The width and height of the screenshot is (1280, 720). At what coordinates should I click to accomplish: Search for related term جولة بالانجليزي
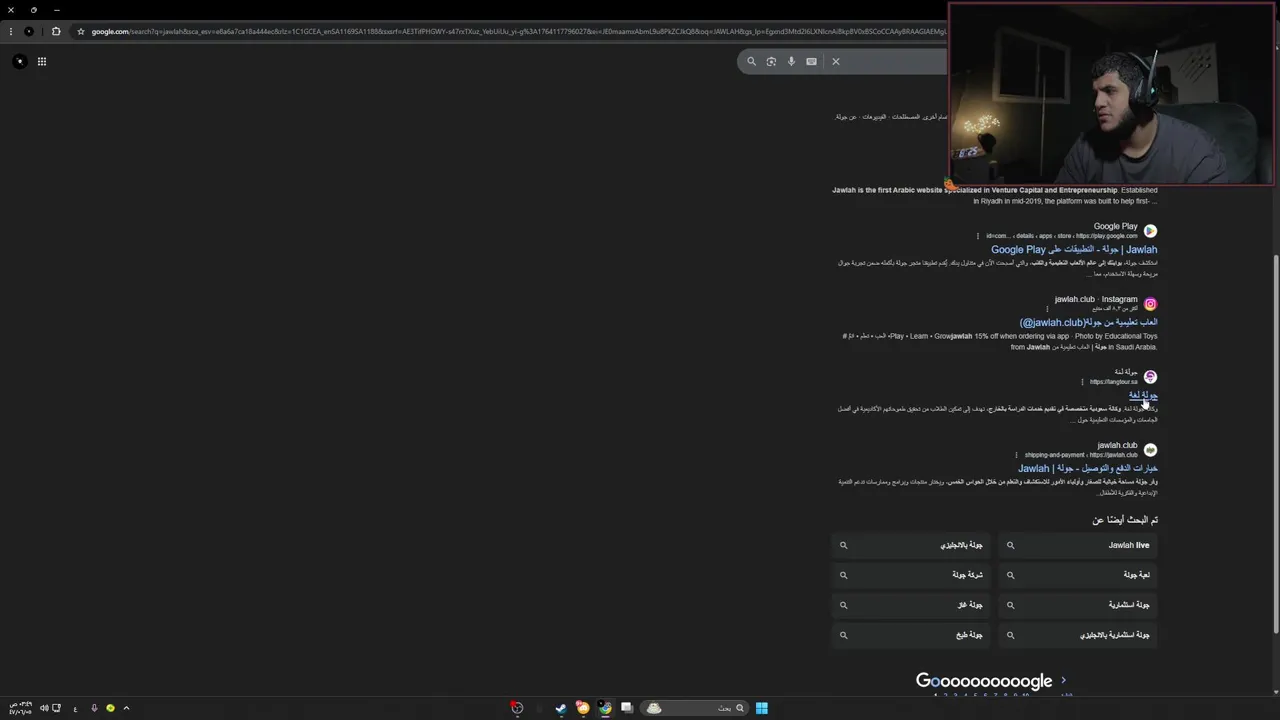(x=911, y=545)
